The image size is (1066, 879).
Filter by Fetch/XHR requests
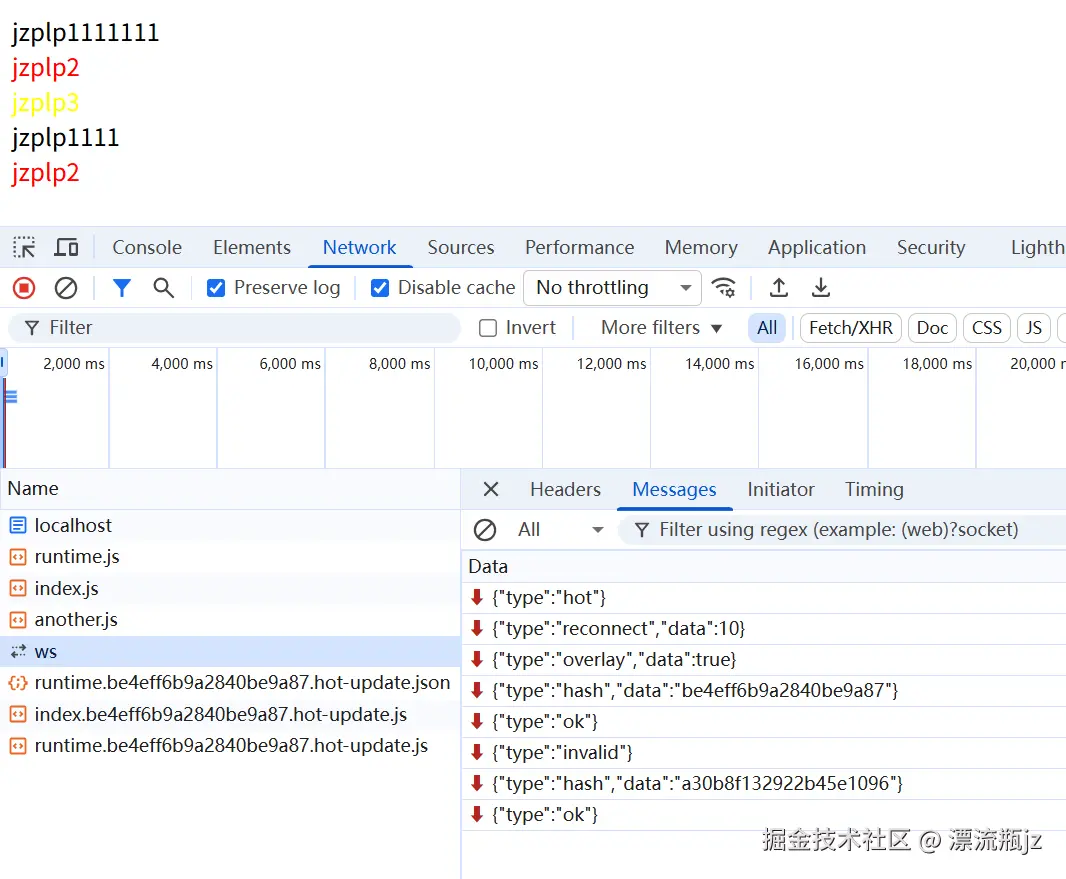(851, 328)
